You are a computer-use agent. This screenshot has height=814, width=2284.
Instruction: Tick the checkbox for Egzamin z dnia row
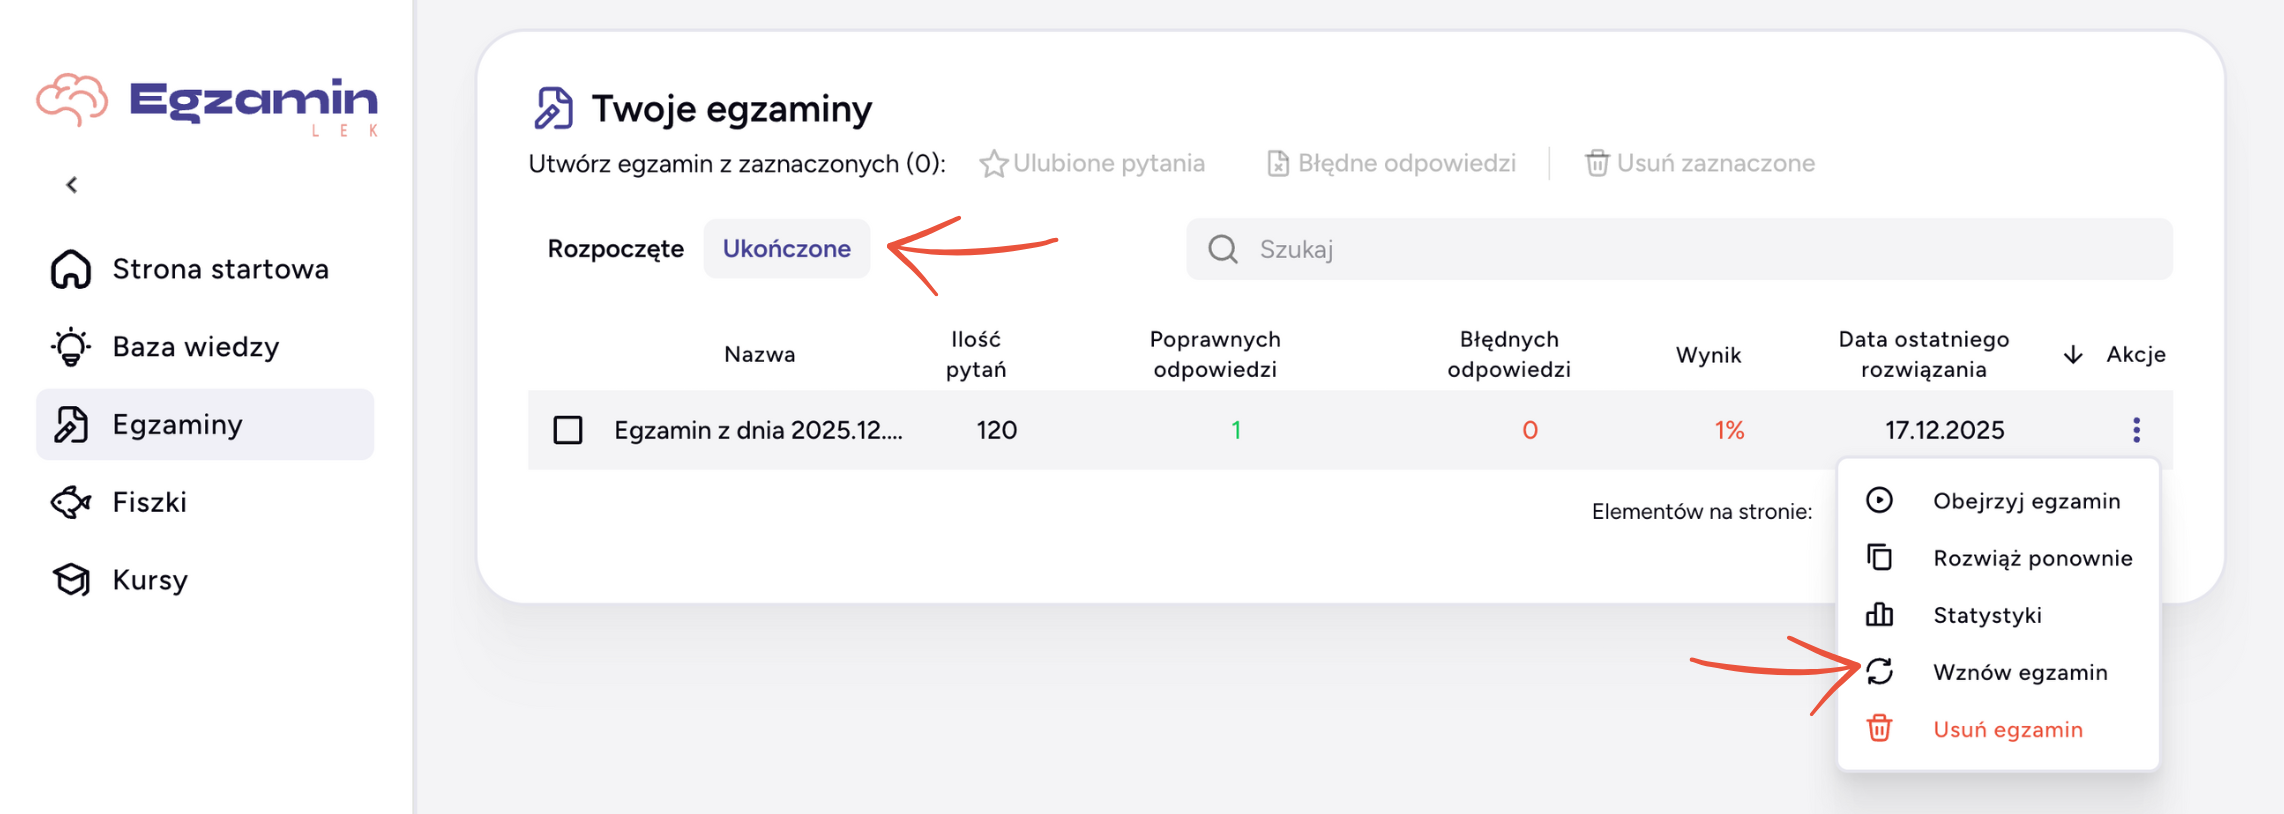[568, 430]
